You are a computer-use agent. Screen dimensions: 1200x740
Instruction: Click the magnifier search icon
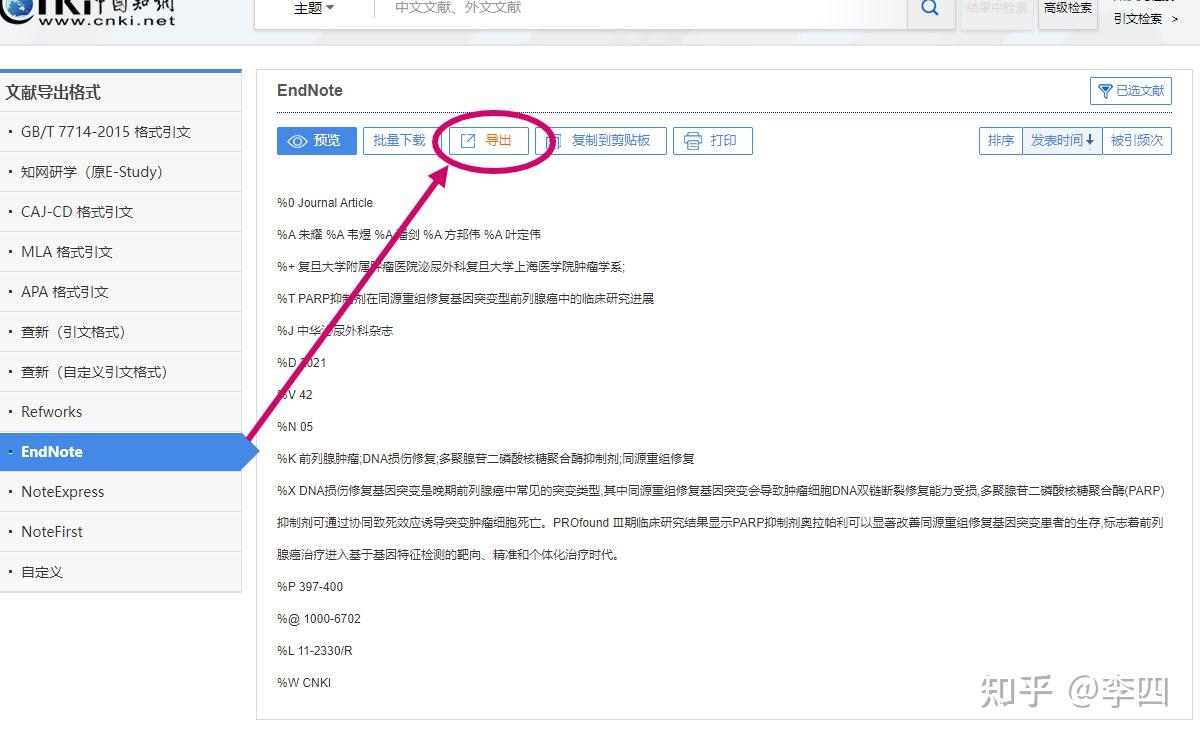930,9
